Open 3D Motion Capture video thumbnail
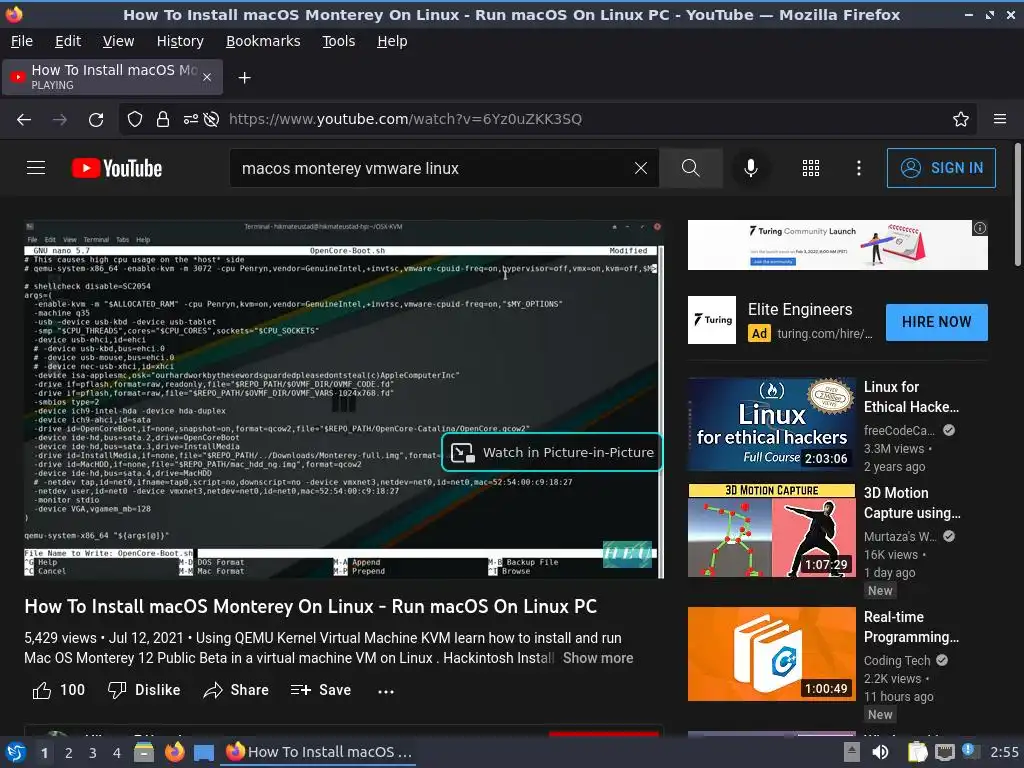The image size is (1024, 768). pos(771,530)
